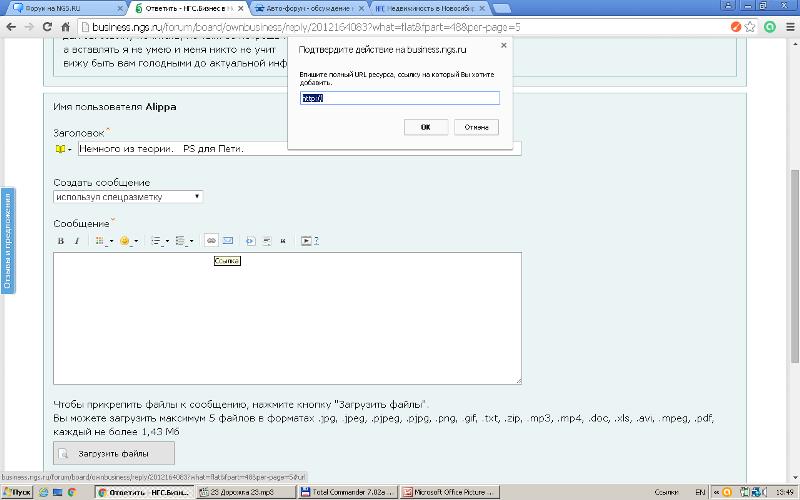Open the 'использул спецразметку' message type dropdown
Image resolution: width=800 pixels, height=500 pixels.
[128, 197]
